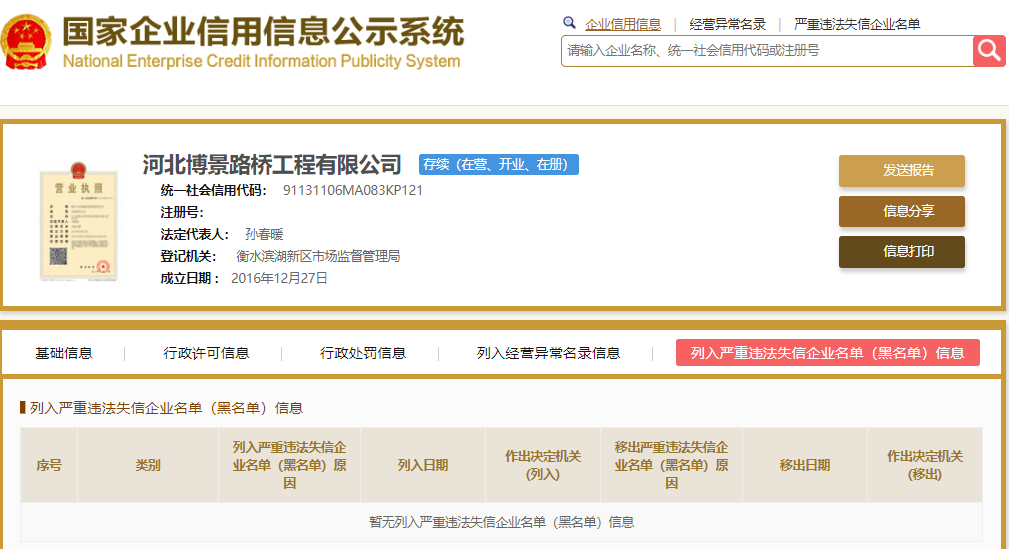Click the national emblem logo
Screen dimensions: 1009x549
(26, 42)
